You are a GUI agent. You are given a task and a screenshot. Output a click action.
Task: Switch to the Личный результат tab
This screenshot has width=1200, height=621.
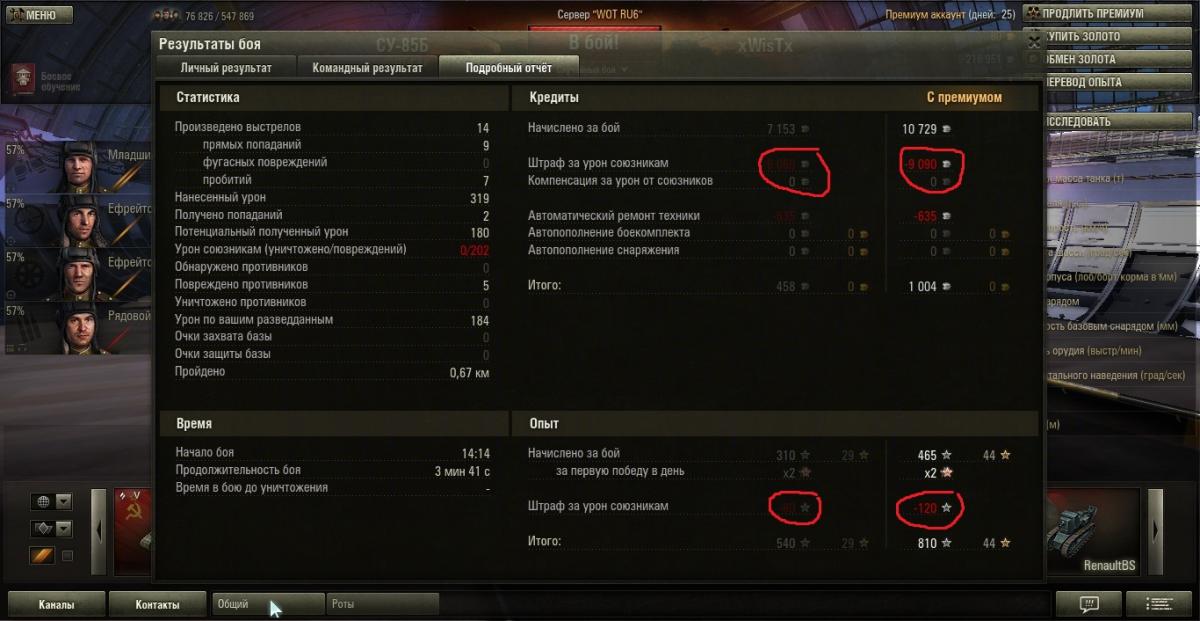click(x=226, y=68)
